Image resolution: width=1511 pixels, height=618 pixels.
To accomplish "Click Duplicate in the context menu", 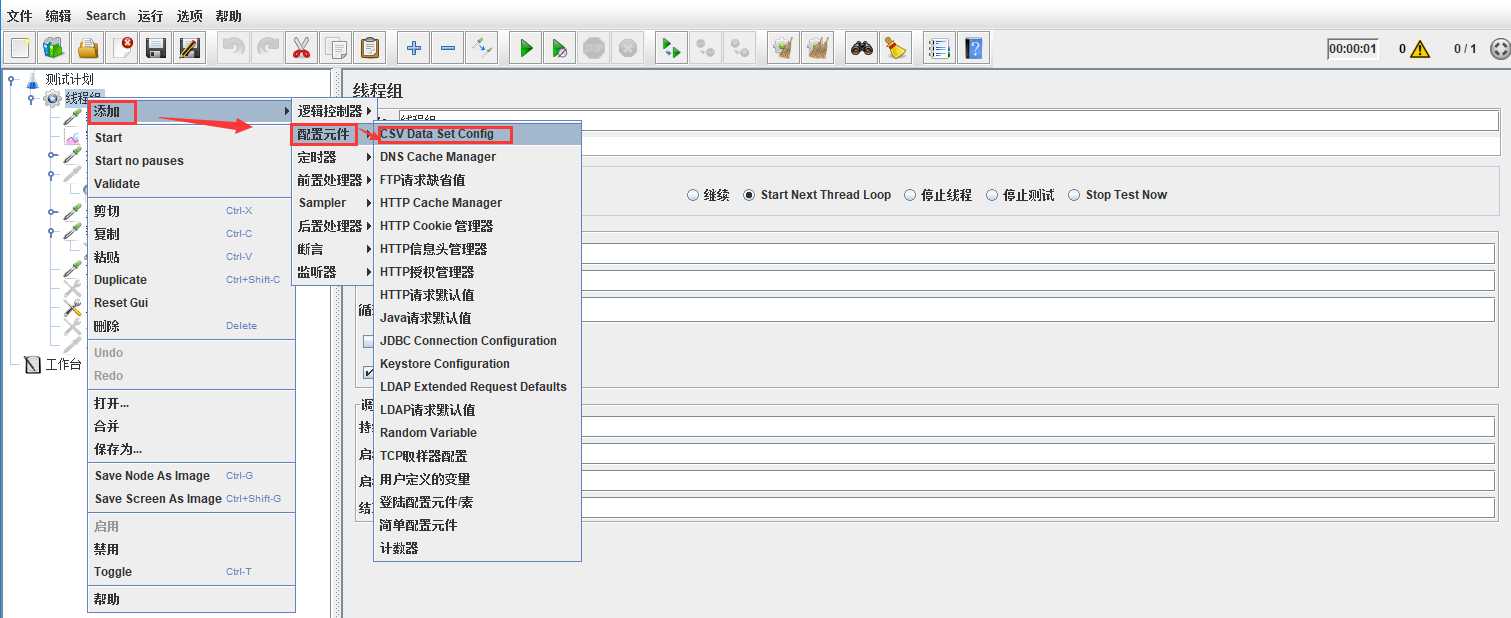I will pyautogui.click(x=191, y=280).
